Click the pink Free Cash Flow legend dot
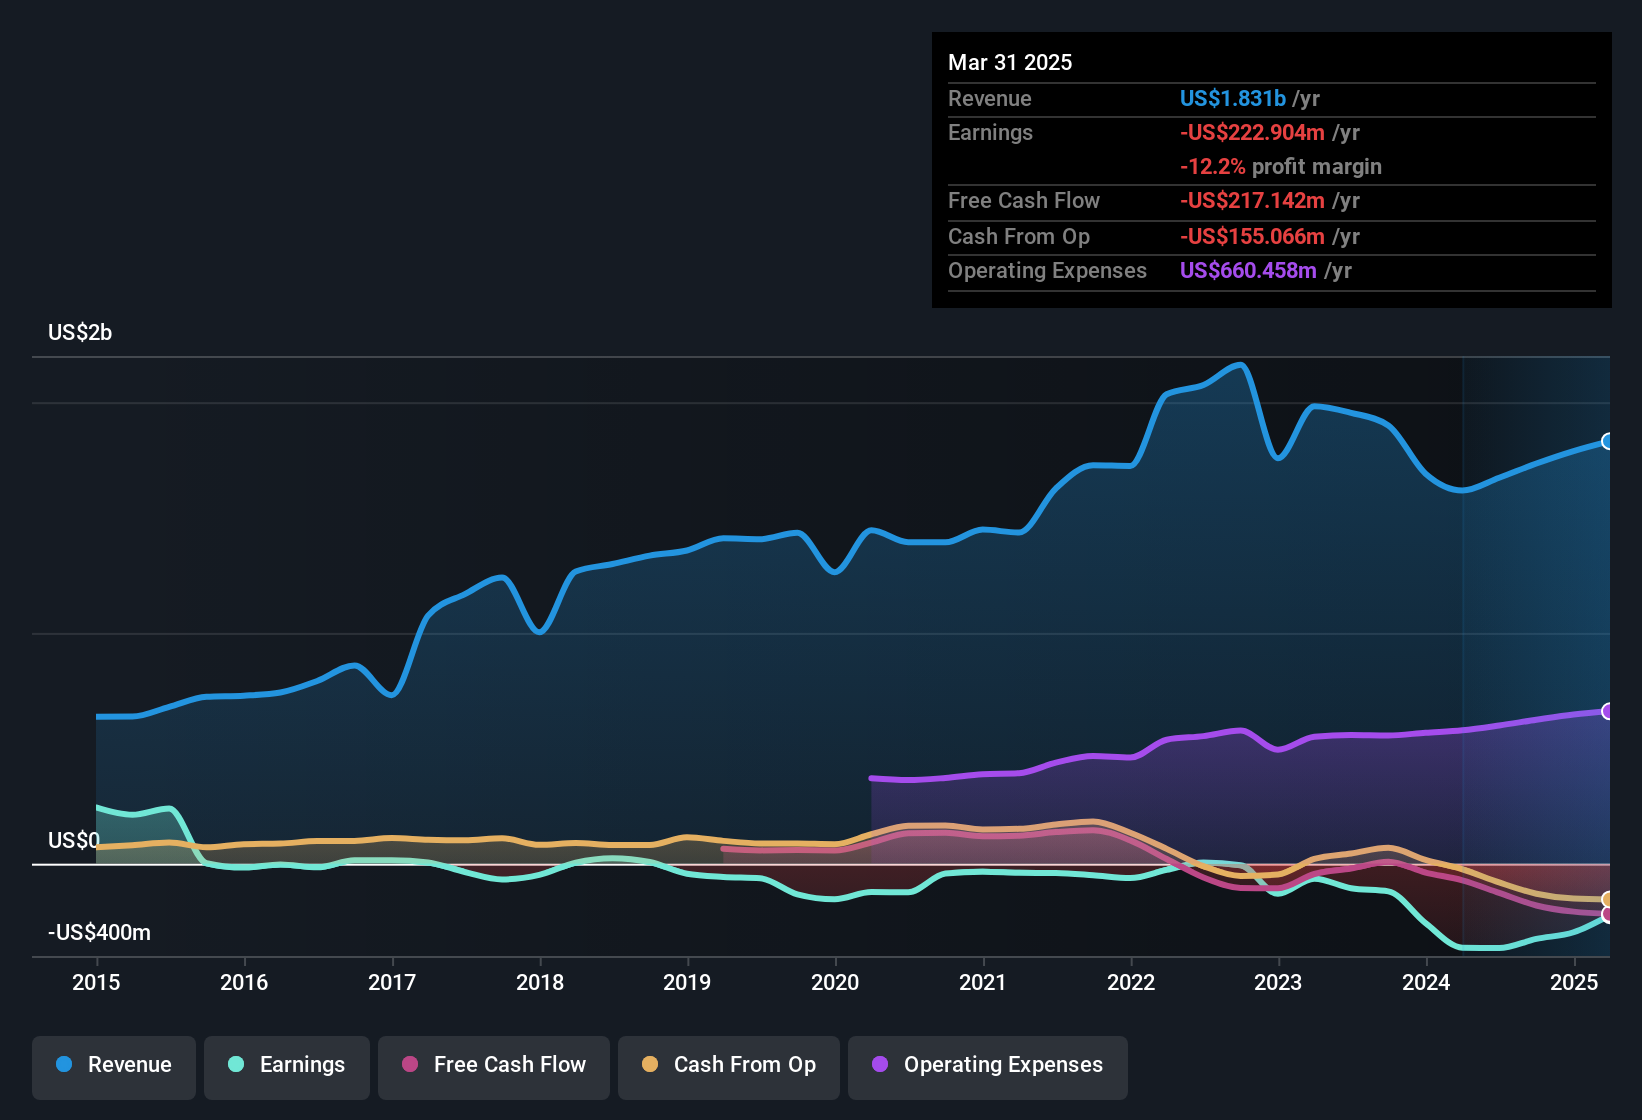 pos(409,1065)
